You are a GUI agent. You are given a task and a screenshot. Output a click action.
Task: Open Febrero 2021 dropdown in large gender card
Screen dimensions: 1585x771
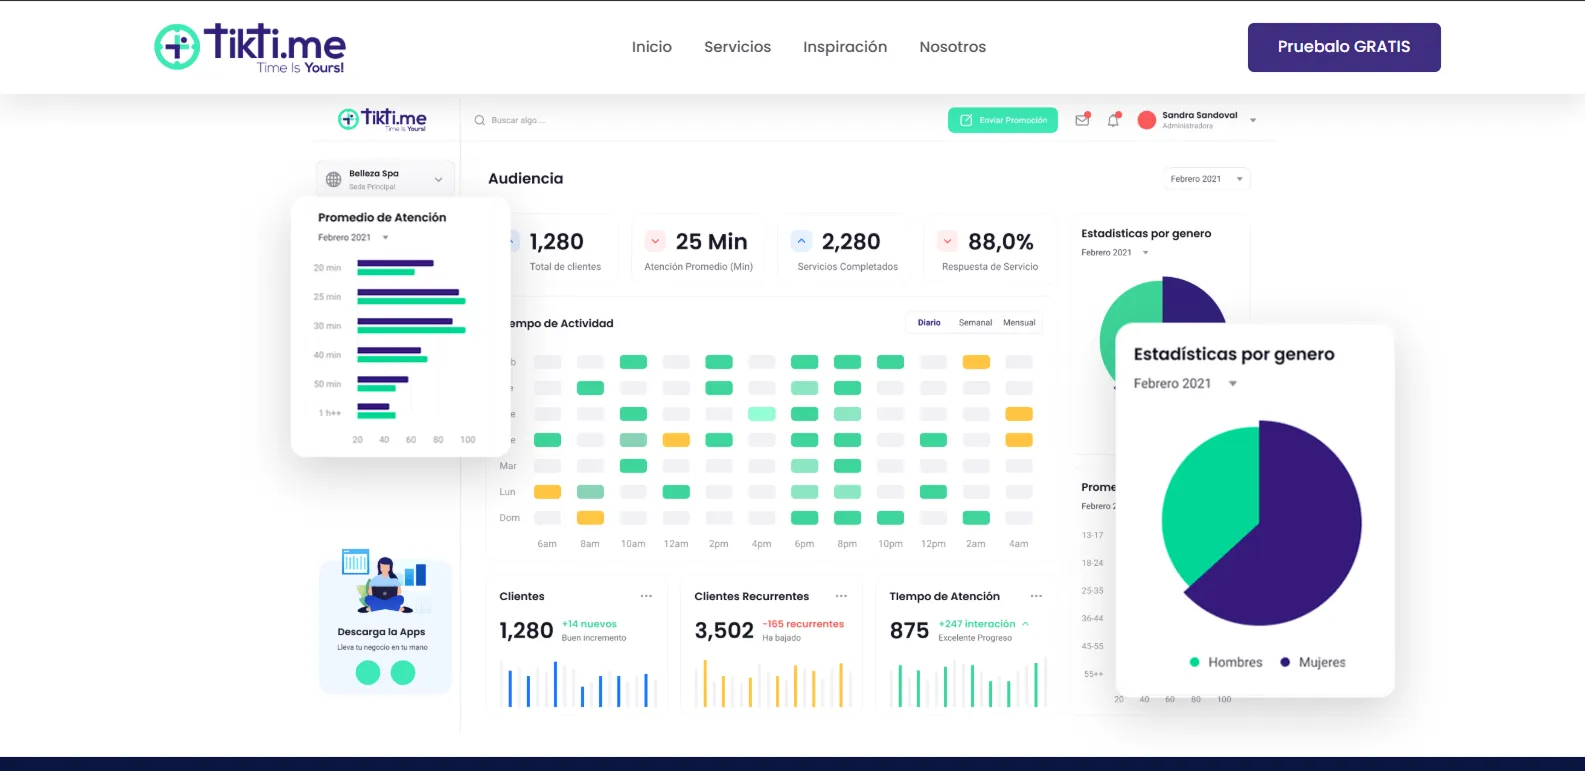tap(1185, 383)
